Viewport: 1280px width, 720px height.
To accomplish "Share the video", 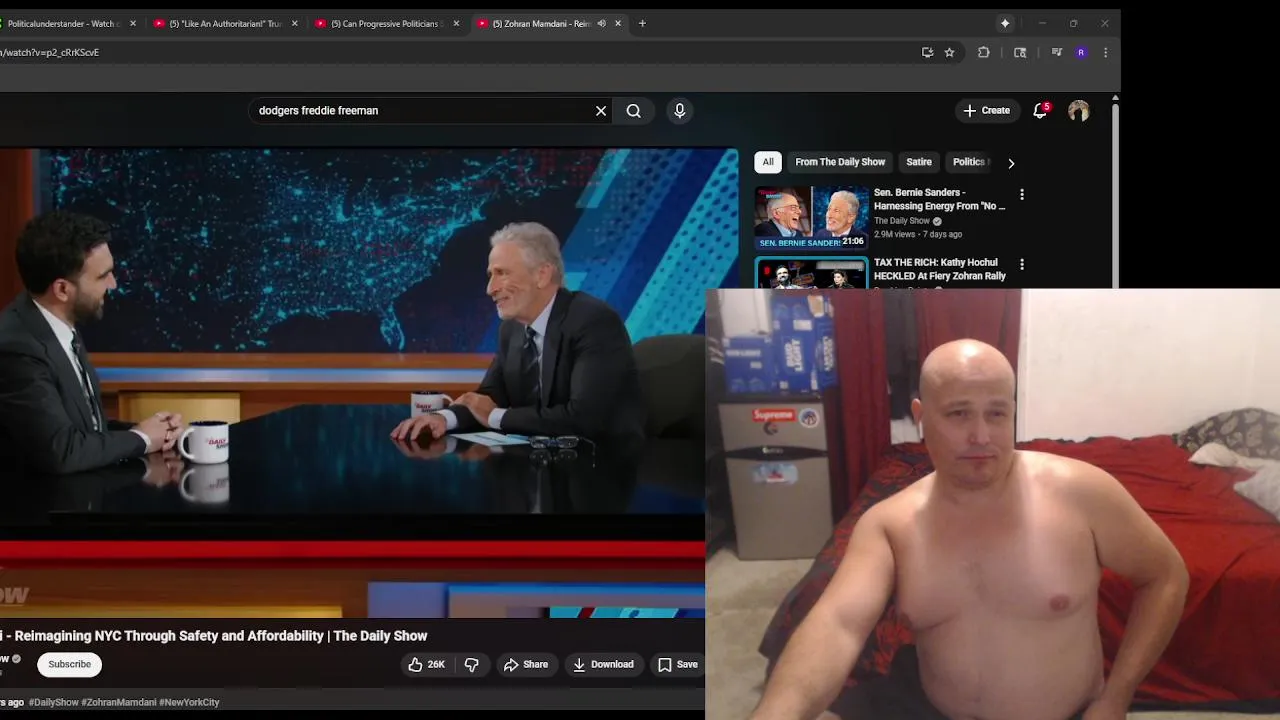I will [526, 664].
